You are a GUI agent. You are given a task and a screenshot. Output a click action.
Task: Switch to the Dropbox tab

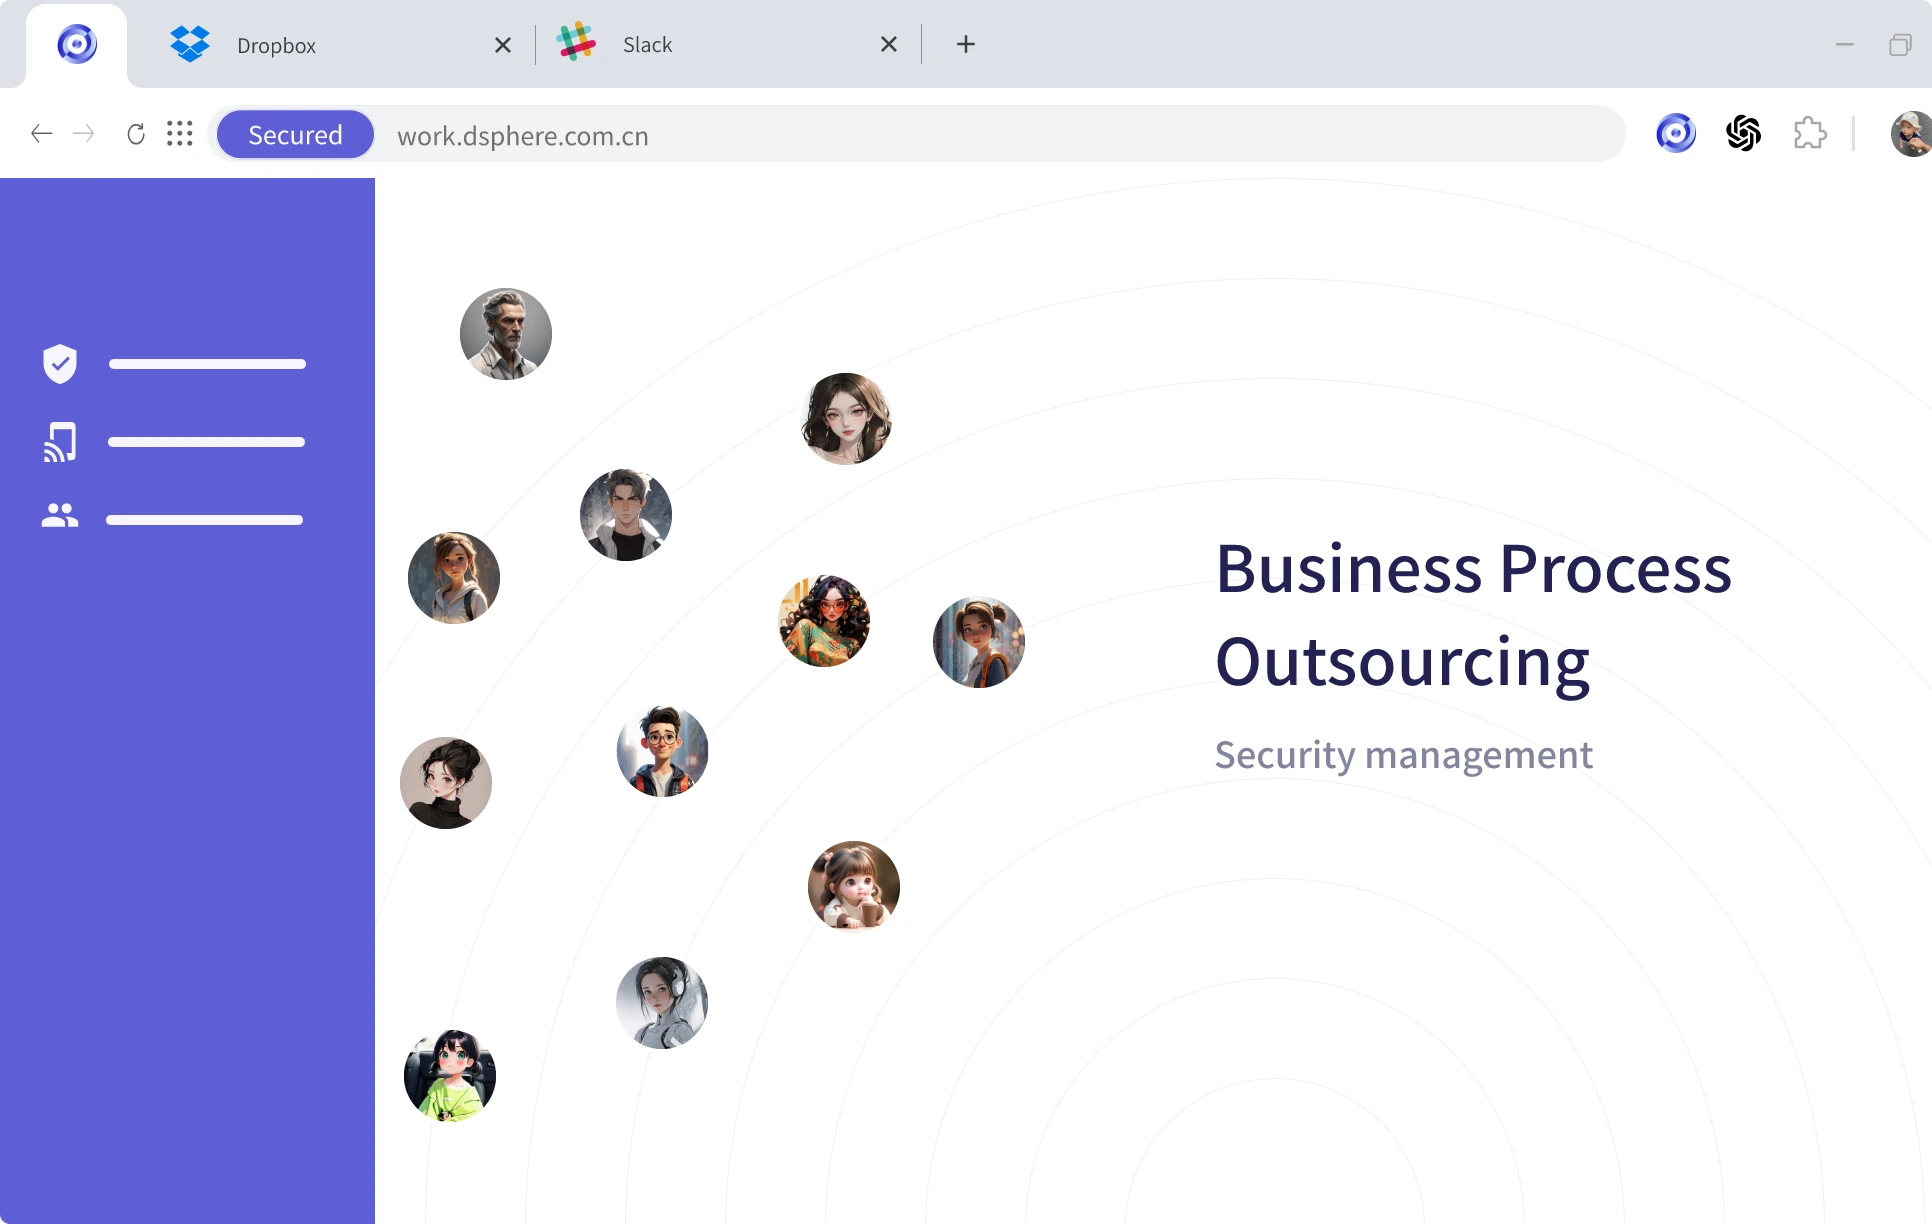[276, 45]
